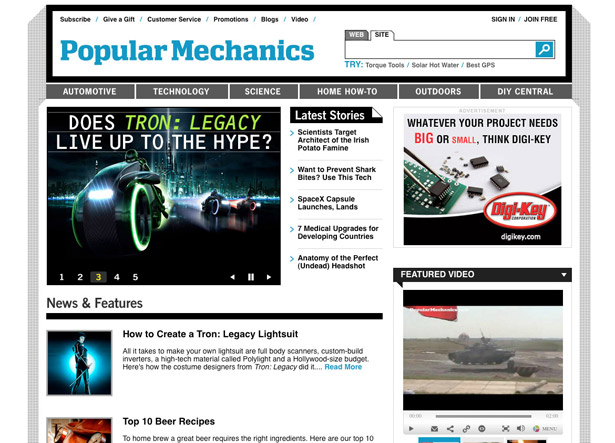Click the Latest Stories heading

(x=330, y=115)
